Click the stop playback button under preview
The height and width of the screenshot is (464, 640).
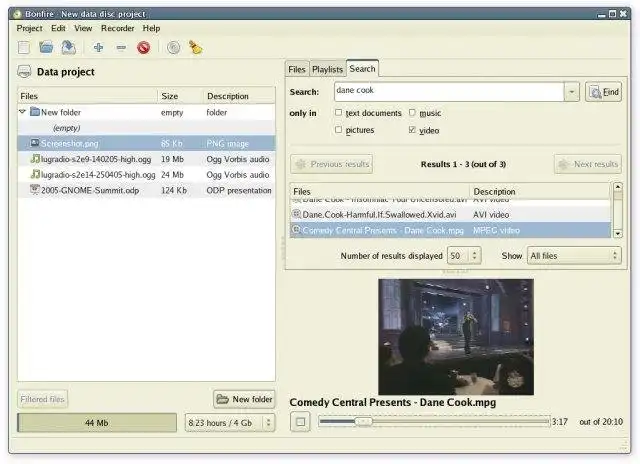(x=300, y=422)
